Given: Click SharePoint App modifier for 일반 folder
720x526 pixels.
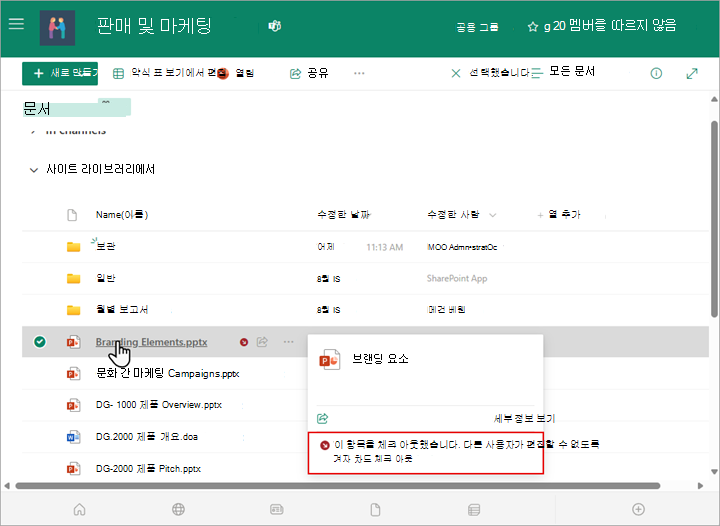Looking at the screenshot, I should pyautogui.click(x=457, y=279).
